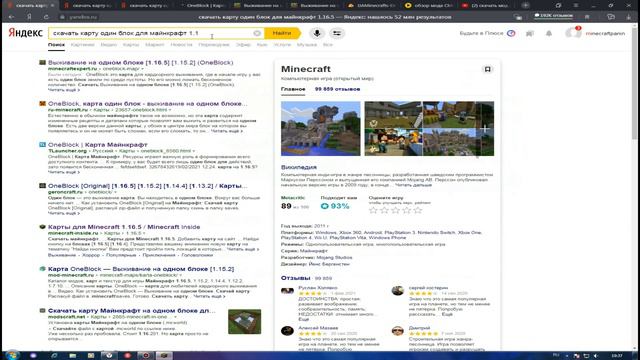Open the 99 889 отзывов tab
This screenshot has width=640, height=360.
tap(338, 89)
